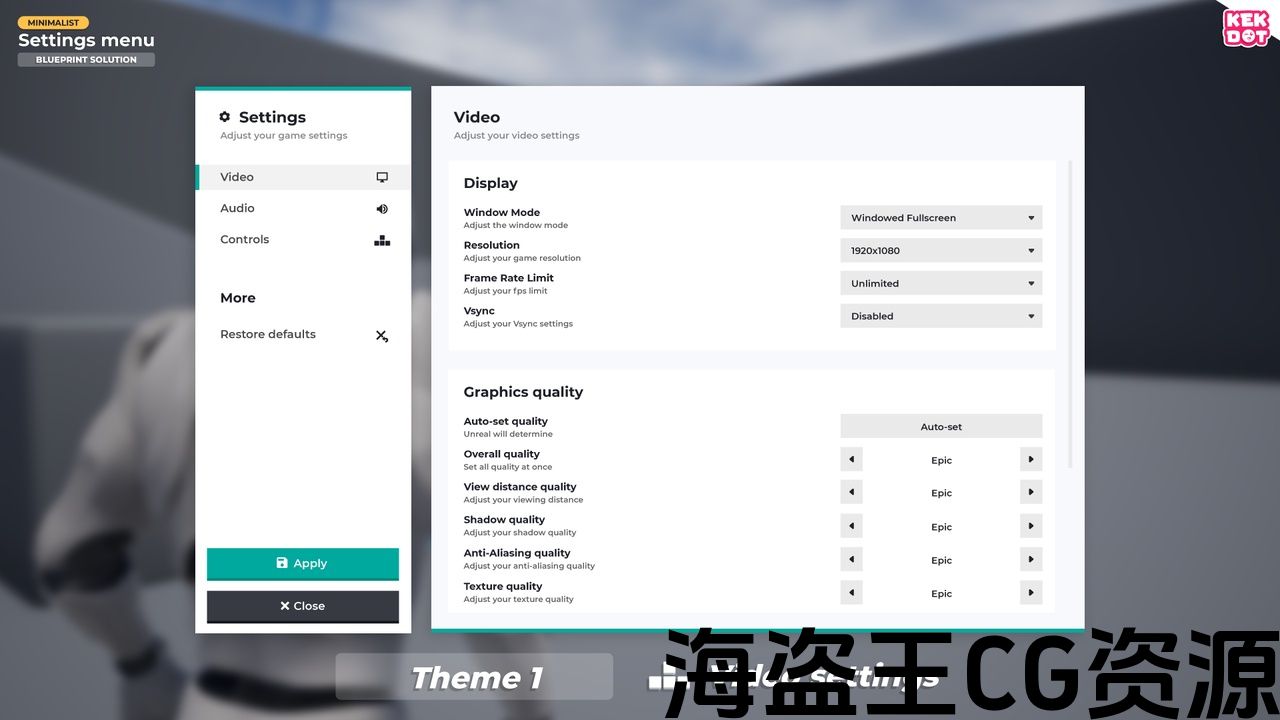Expand the Resolution dropdown
The width and height of the screenshot is (1280, 720).
(x=941, y=251)
